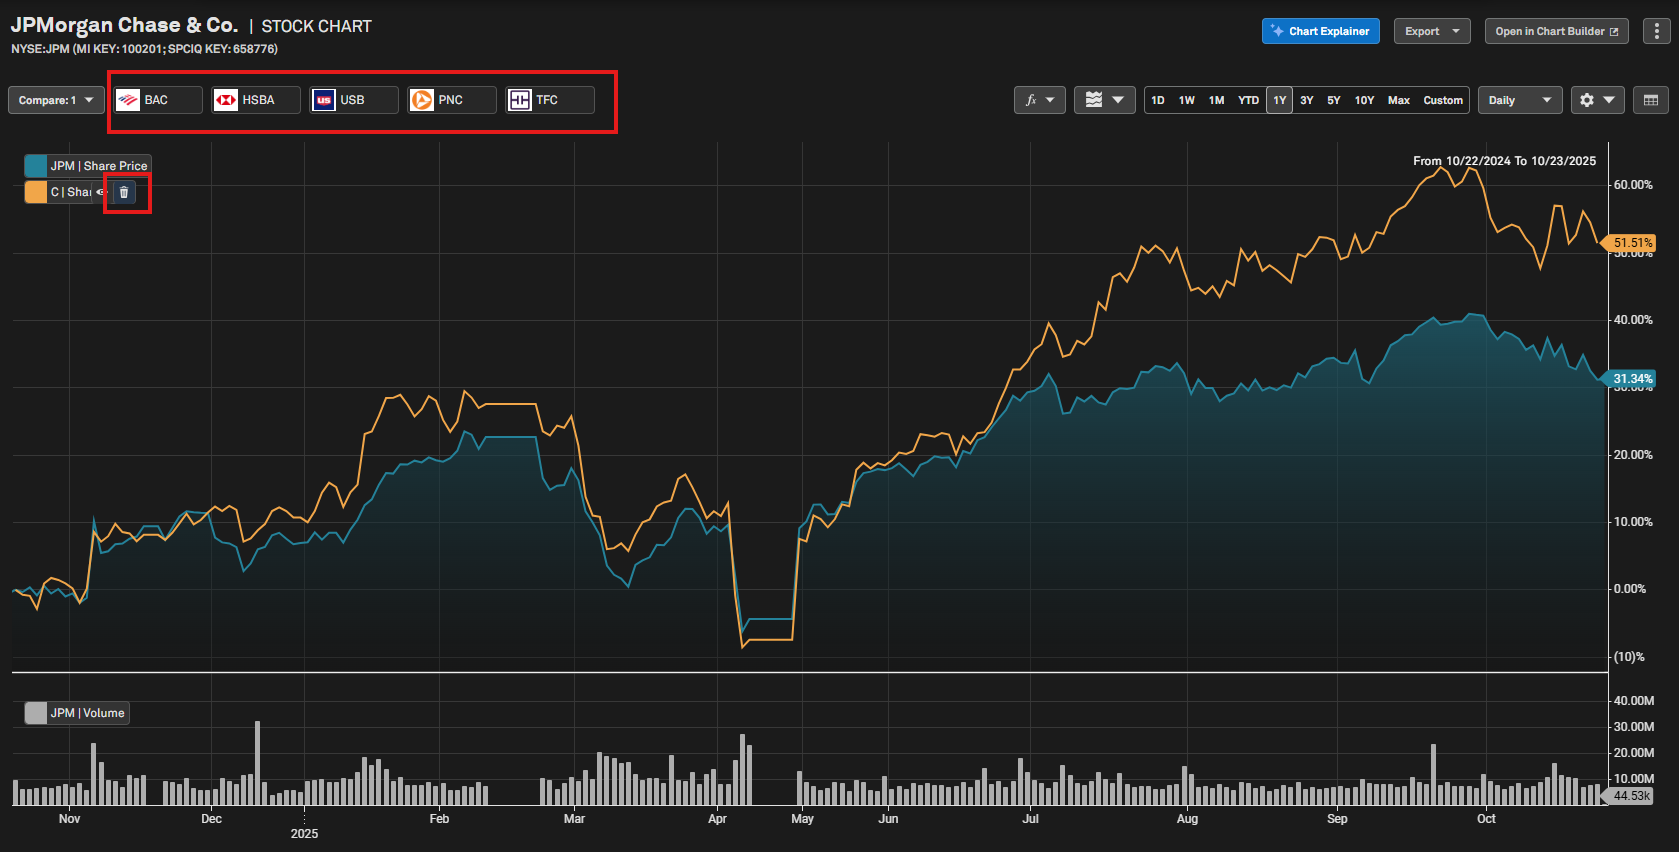This screenshot has height=852, width=1679.
Task: Open the fx functions dropdown
Action: pyautogui.click(x=1040, y=100)
